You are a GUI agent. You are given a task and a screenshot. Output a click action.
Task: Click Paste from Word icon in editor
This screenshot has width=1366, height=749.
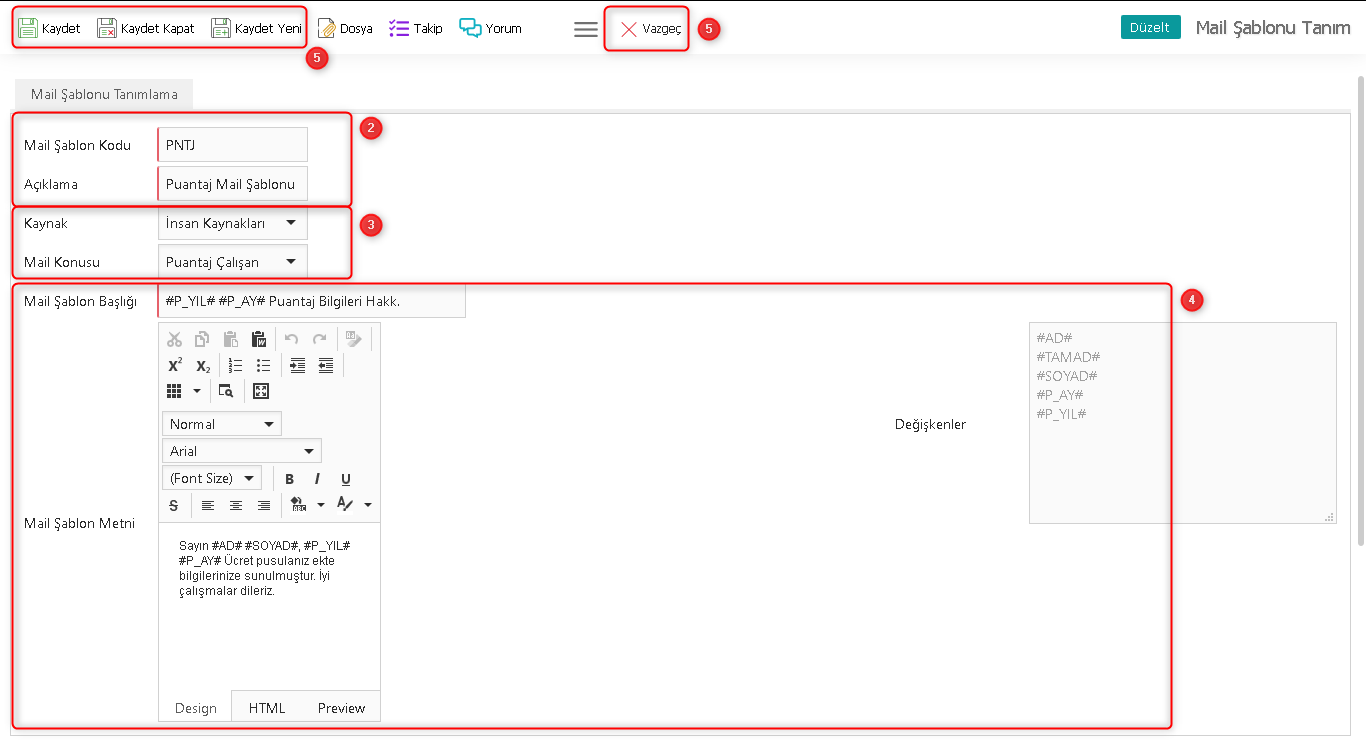coord(259,339)
